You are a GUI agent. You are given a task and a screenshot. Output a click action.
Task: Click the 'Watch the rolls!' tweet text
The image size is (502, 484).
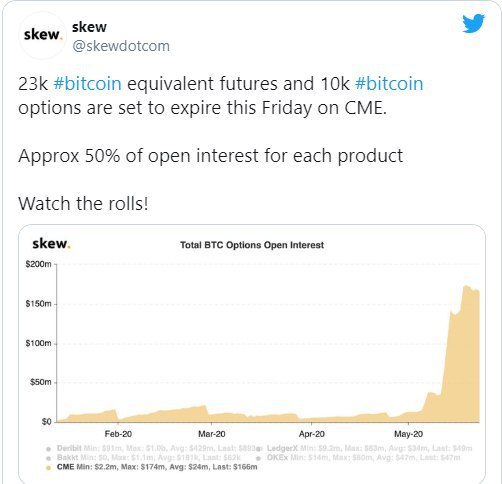(x=83, y=203)
